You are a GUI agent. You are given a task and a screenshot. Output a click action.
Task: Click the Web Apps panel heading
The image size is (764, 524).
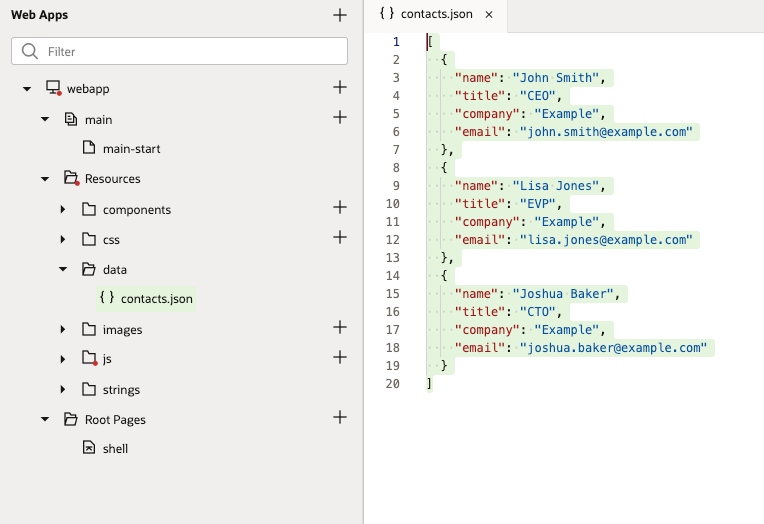[39, 15]
